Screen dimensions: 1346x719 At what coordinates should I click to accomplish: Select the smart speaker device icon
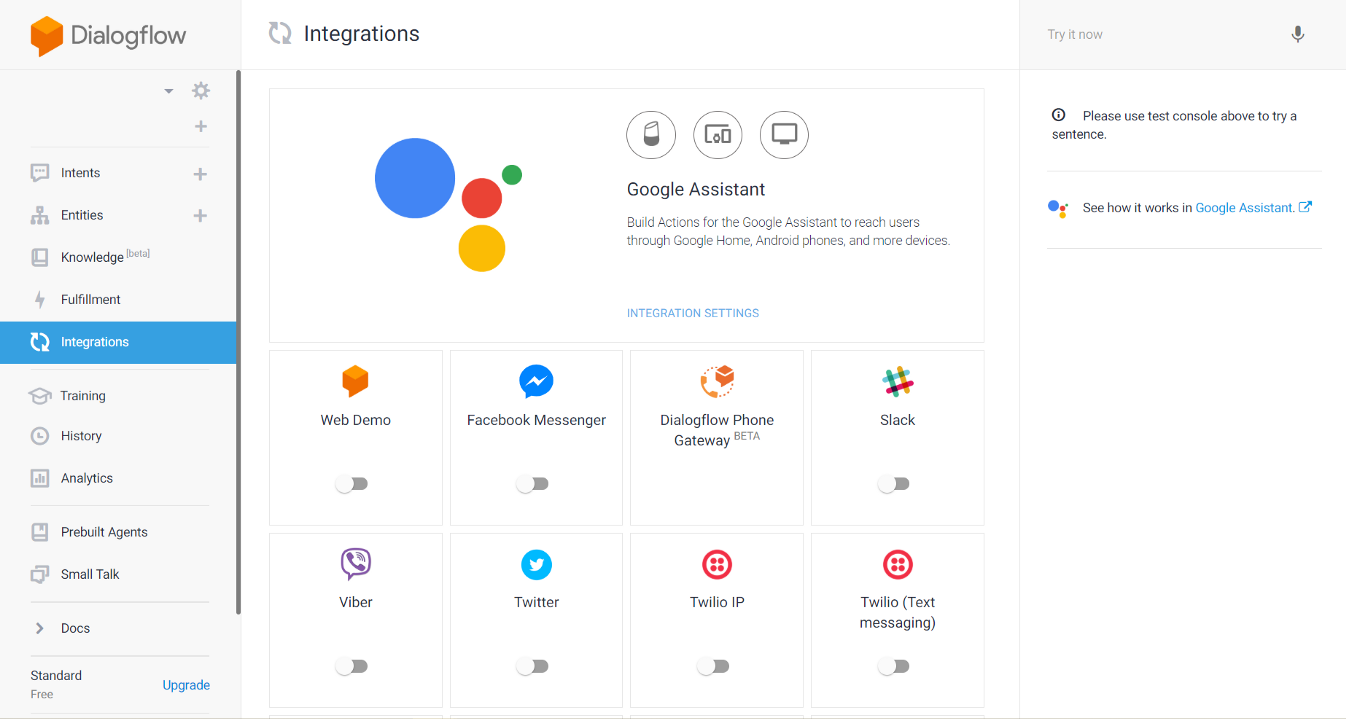[651, 135]
